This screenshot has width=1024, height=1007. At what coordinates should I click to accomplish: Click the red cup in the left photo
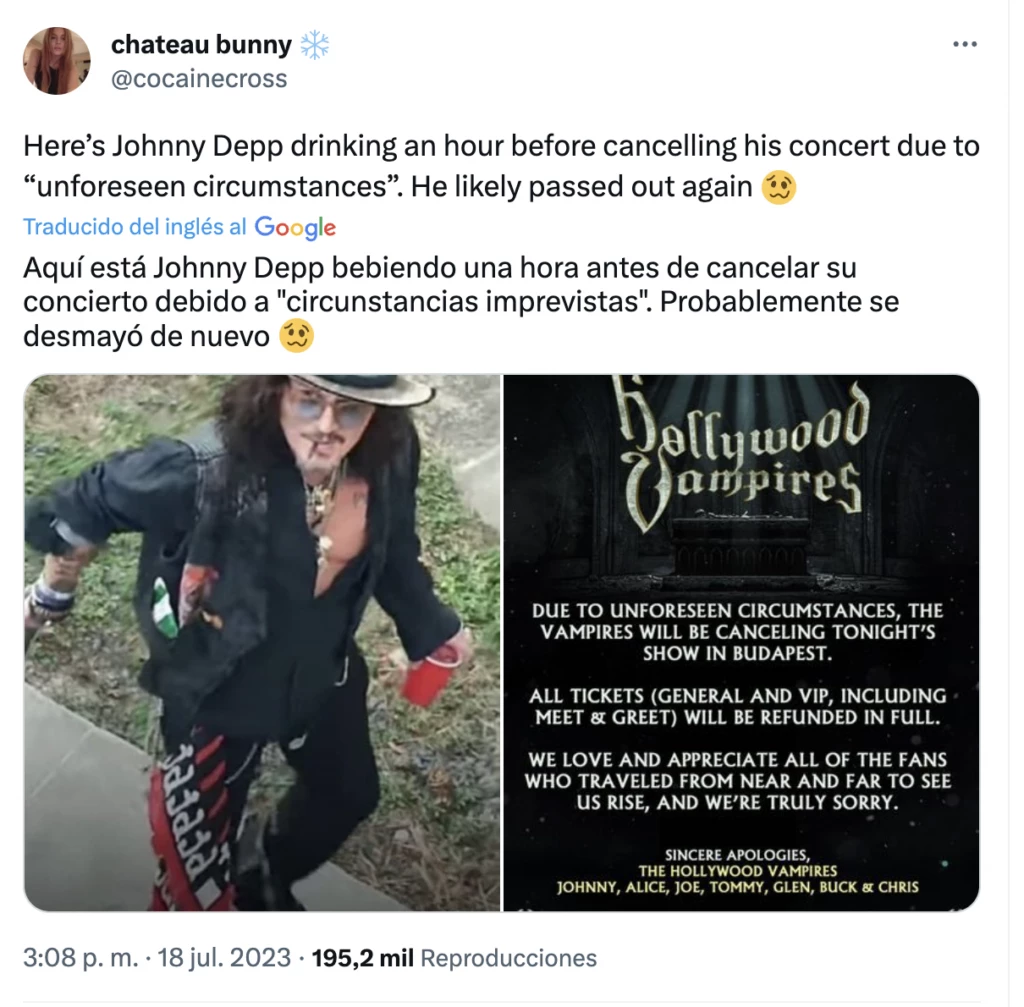click(428, 674)
